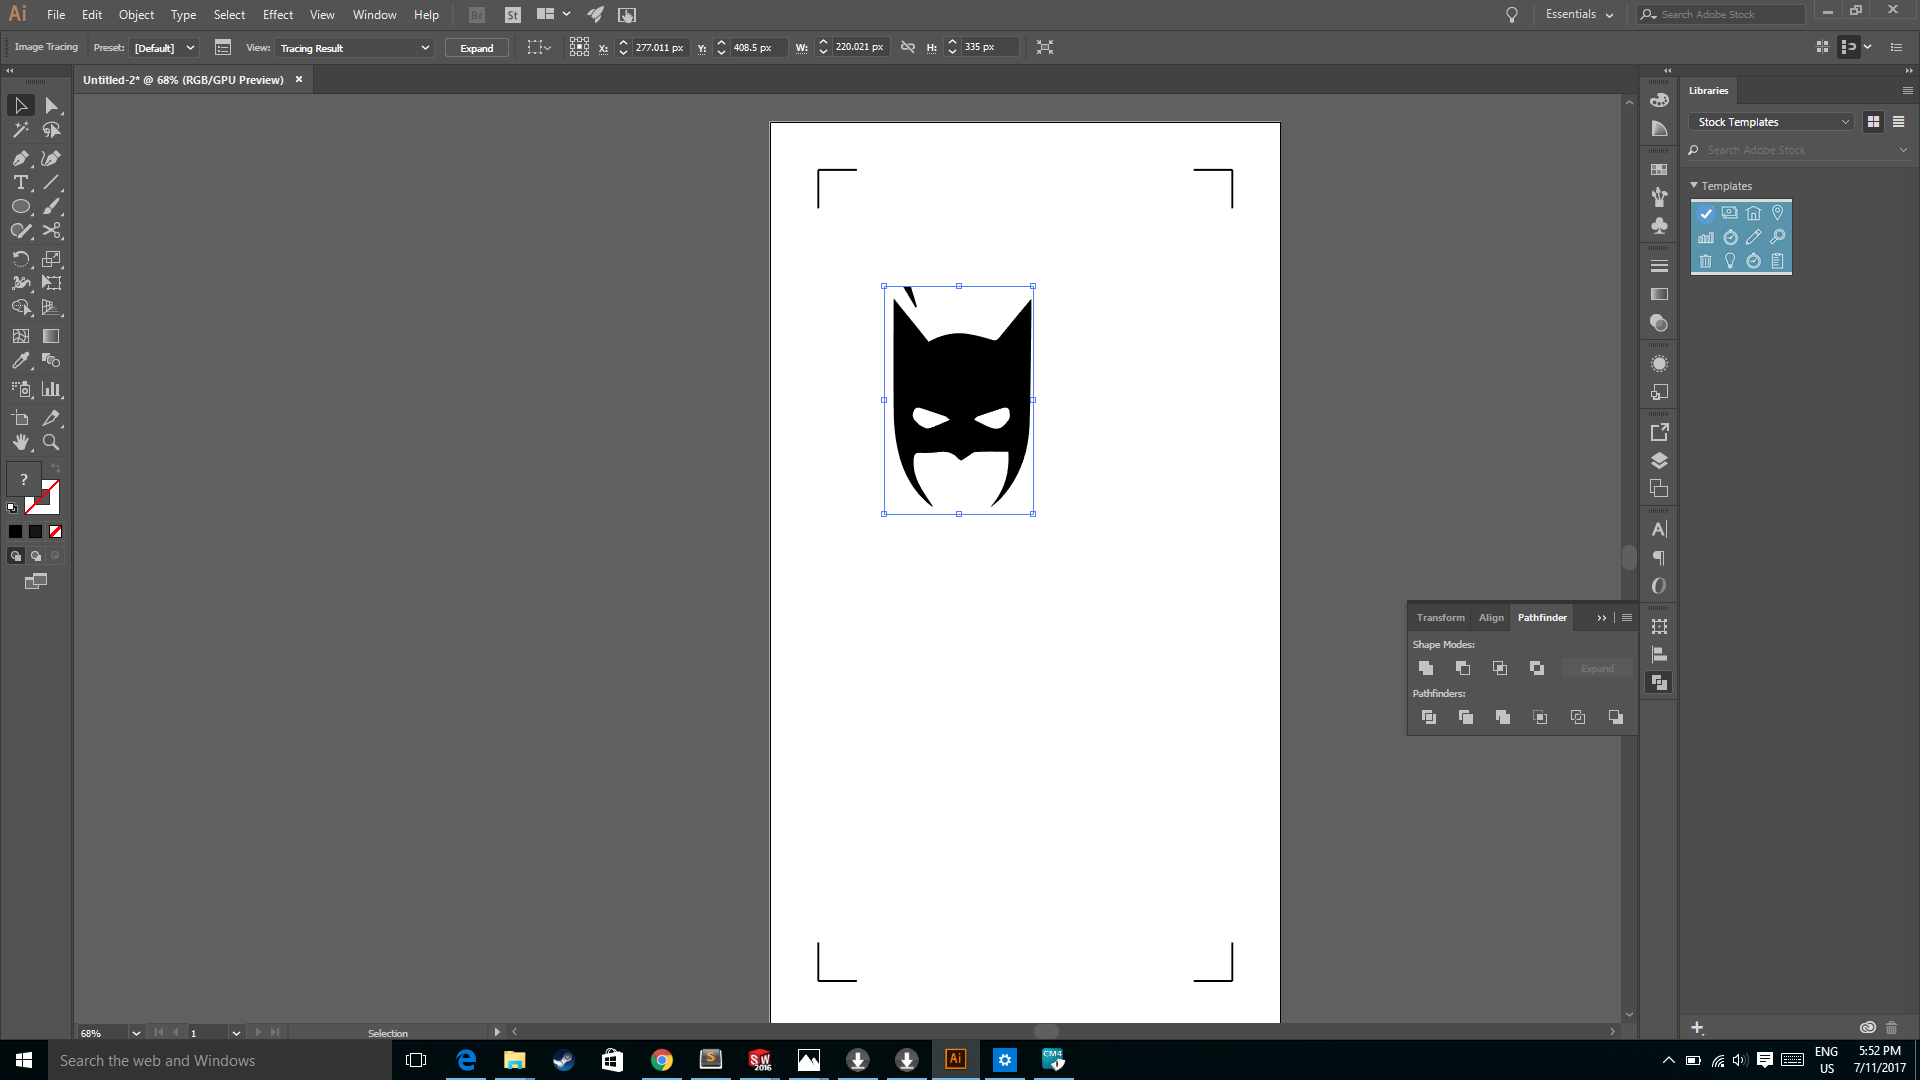This screenshot has height=1080, width=1920.
Task: Swap fill and stroke colors
Action: (56, 468)
